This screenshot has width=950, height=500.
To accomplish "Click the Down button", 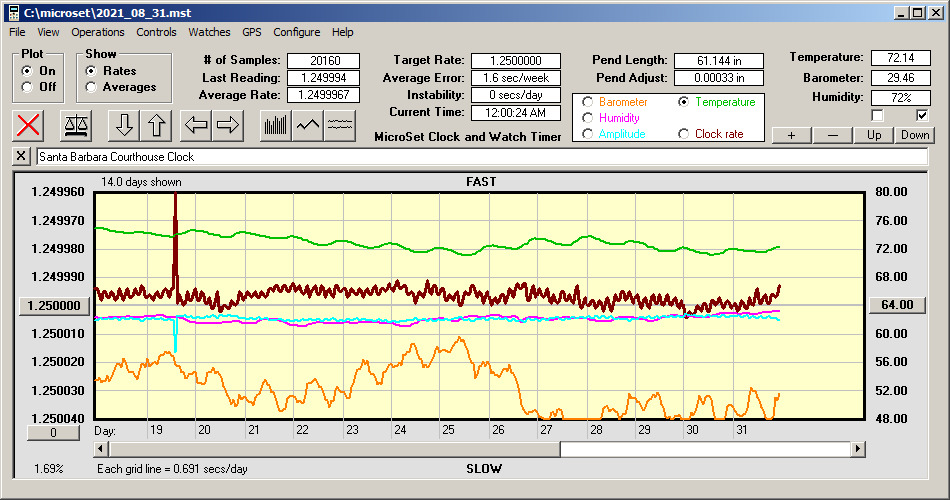I will (915, 135).
